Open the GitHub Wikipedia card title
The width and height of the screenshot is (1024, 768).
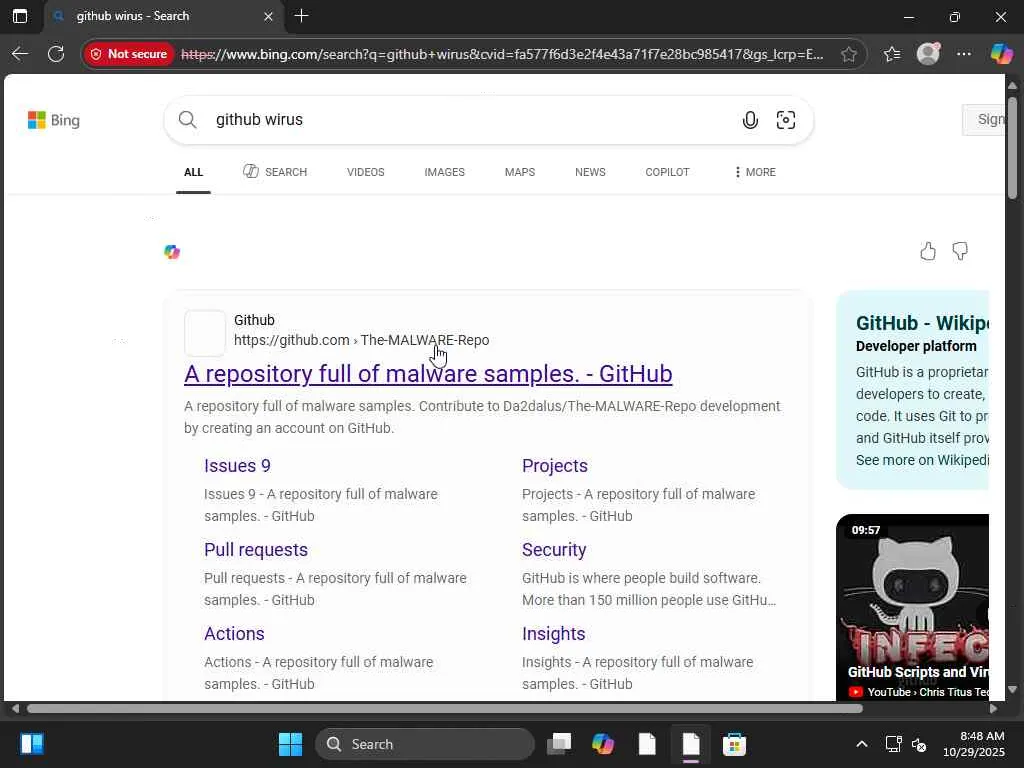click(922, 323)
